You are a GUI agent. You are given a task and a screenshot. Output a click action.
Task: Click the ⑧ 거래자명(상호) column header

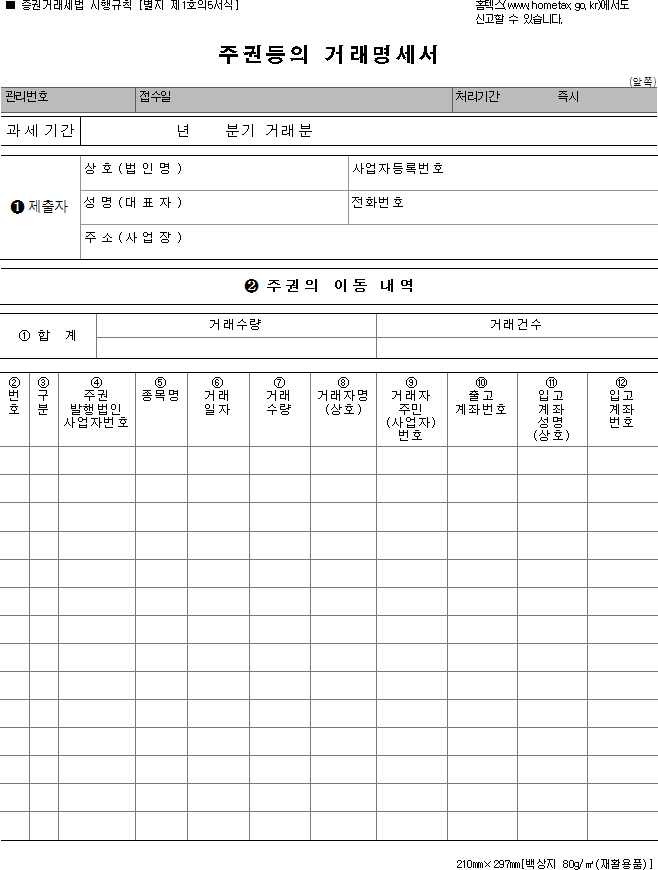click(x=343, y=409)
